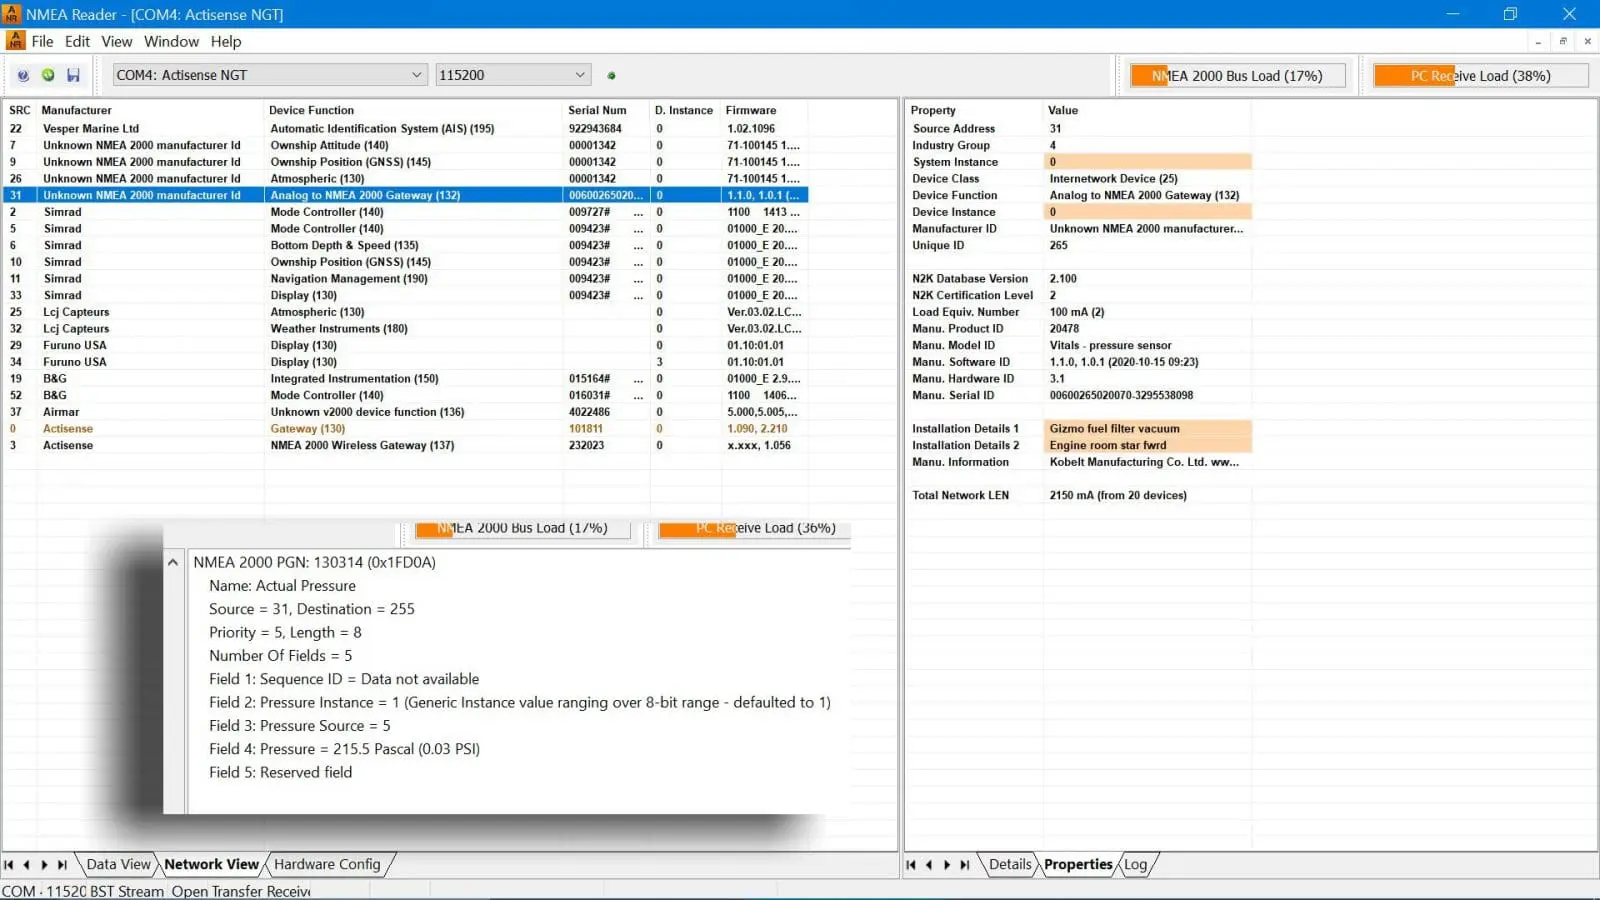This screenshot has height=900, width=1600.
Task: Select the B&G Integrated Instrumentation (150) row
Action: [x=406, y=379]
